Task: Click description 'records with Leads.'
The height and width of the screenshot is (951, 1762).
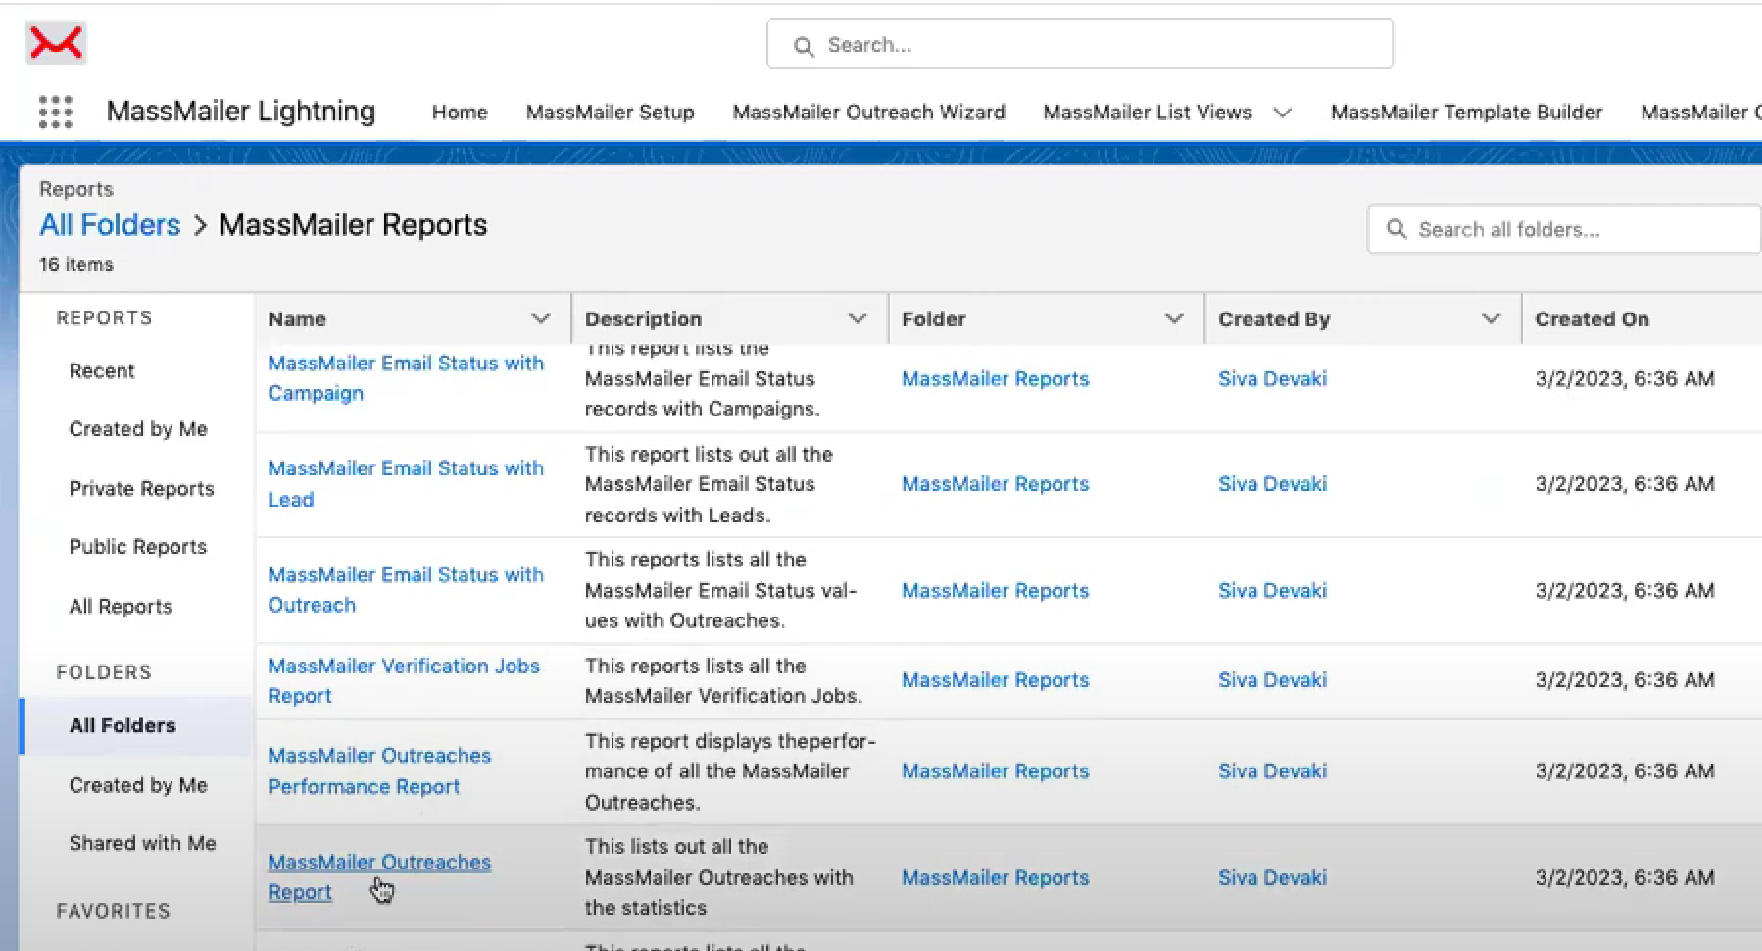Action: pyautogui.click(x=677, y=515)
